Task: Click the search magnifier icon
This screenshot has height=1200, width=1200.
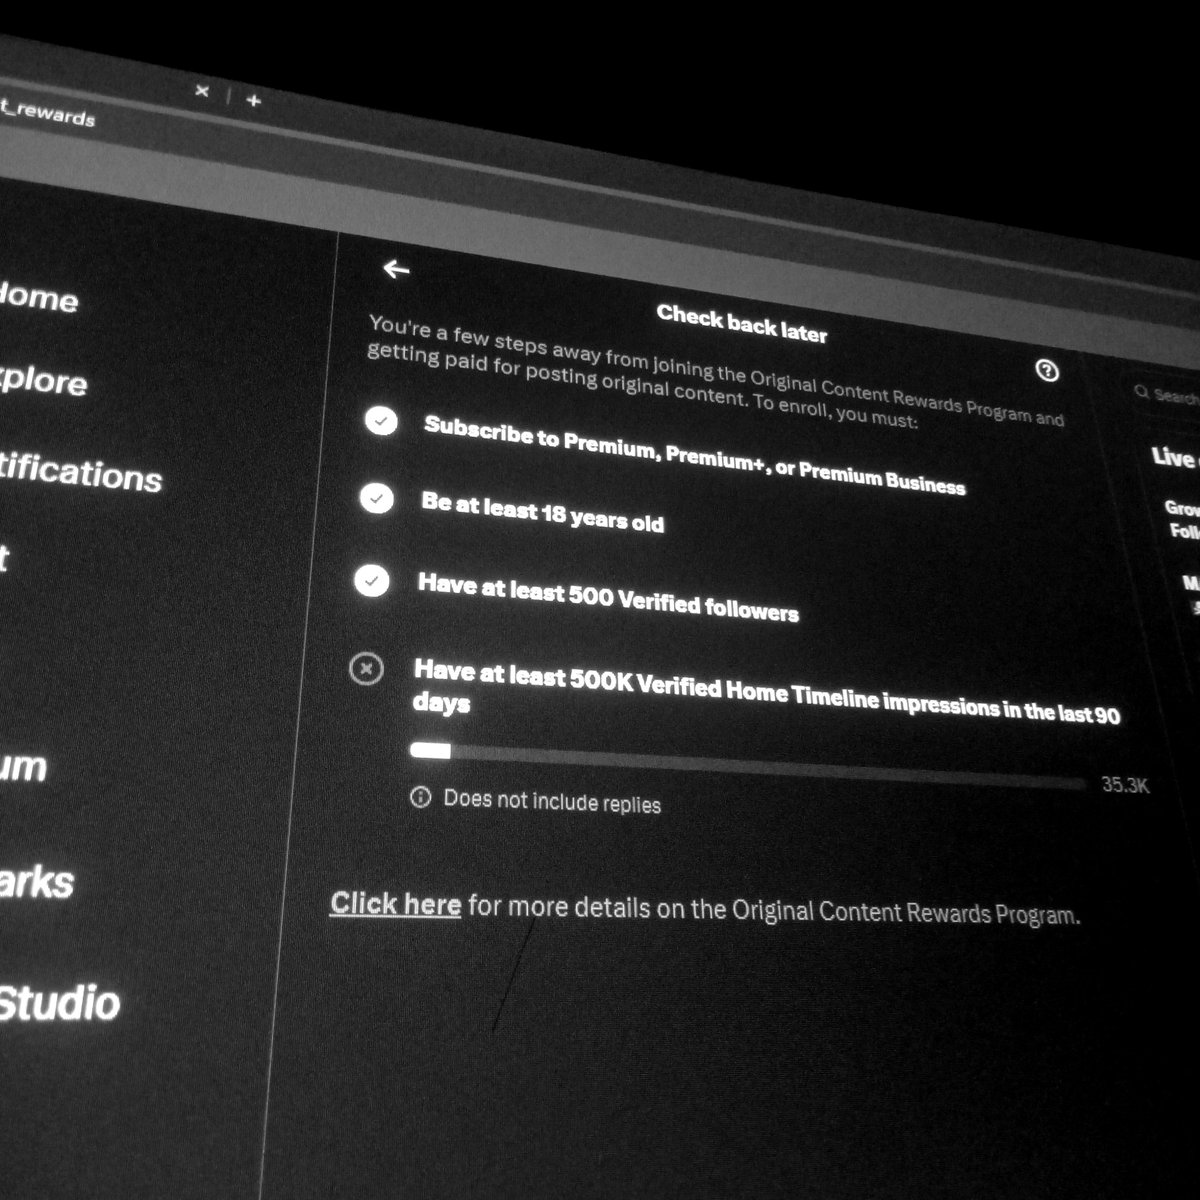Action: pyautogui.click(x=1141, y=392)
